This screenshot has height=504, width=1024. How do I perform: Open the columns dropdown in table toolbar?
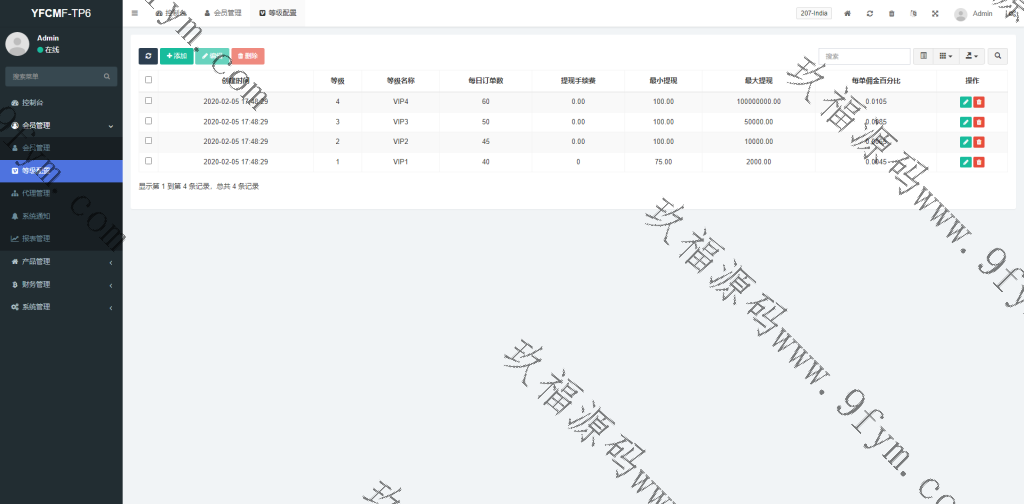[946, 56]
